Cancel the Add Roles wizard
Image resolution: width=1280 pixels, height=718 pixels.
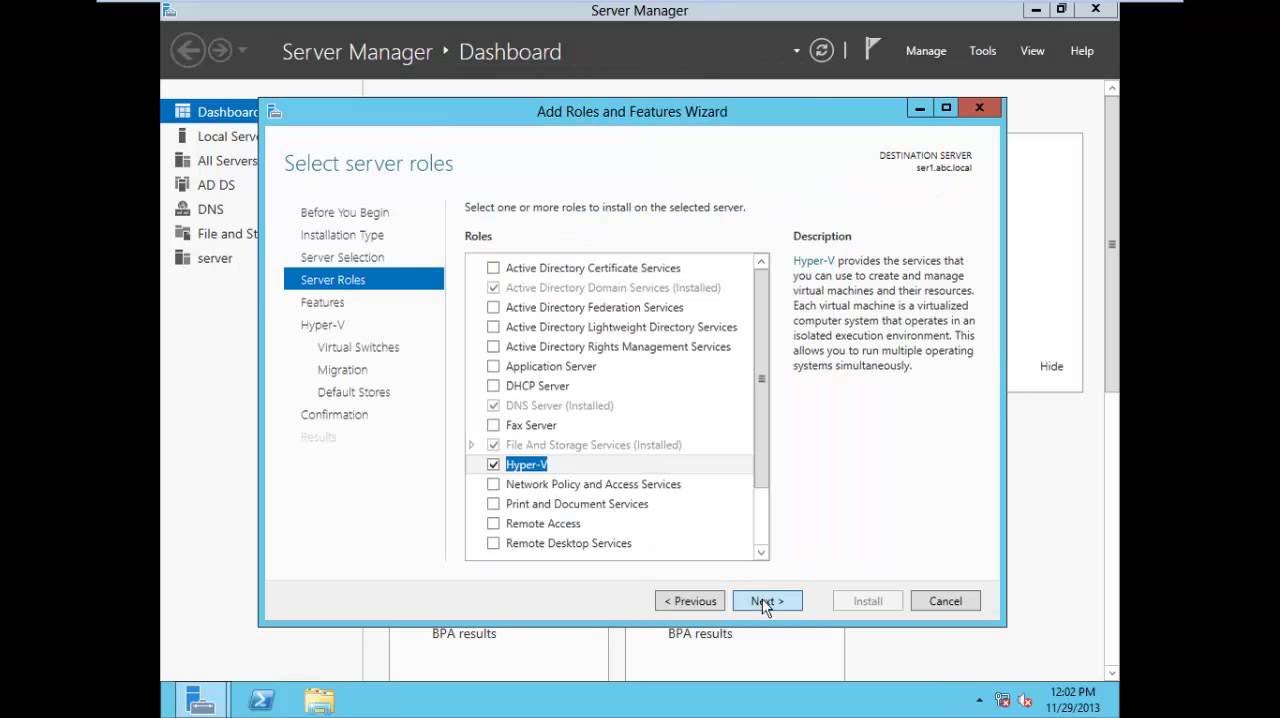pos(945,601)
